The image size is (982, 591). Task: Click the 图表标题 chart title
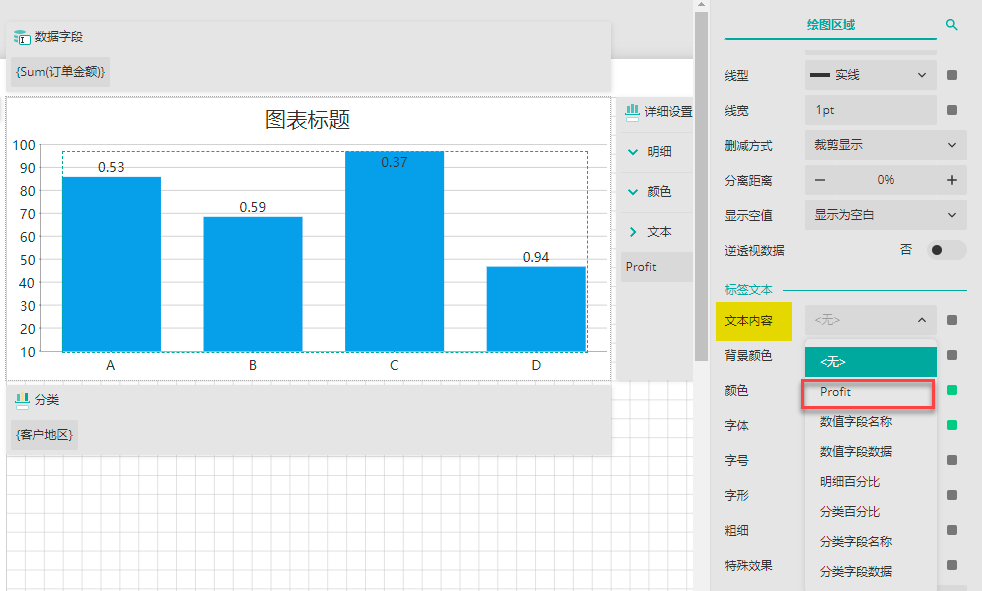click(x=307, y=120)
